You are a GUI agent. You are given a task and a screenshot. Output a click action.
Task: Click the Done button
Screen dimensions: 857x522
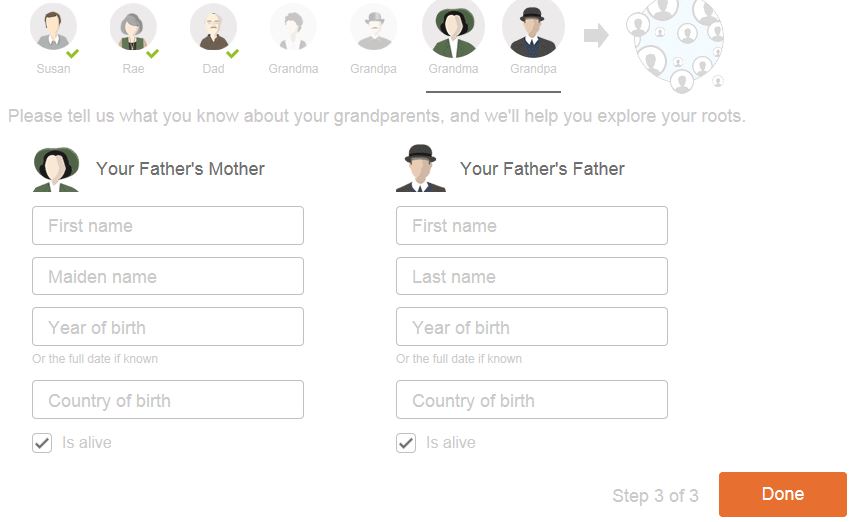(x=782, y=494)
